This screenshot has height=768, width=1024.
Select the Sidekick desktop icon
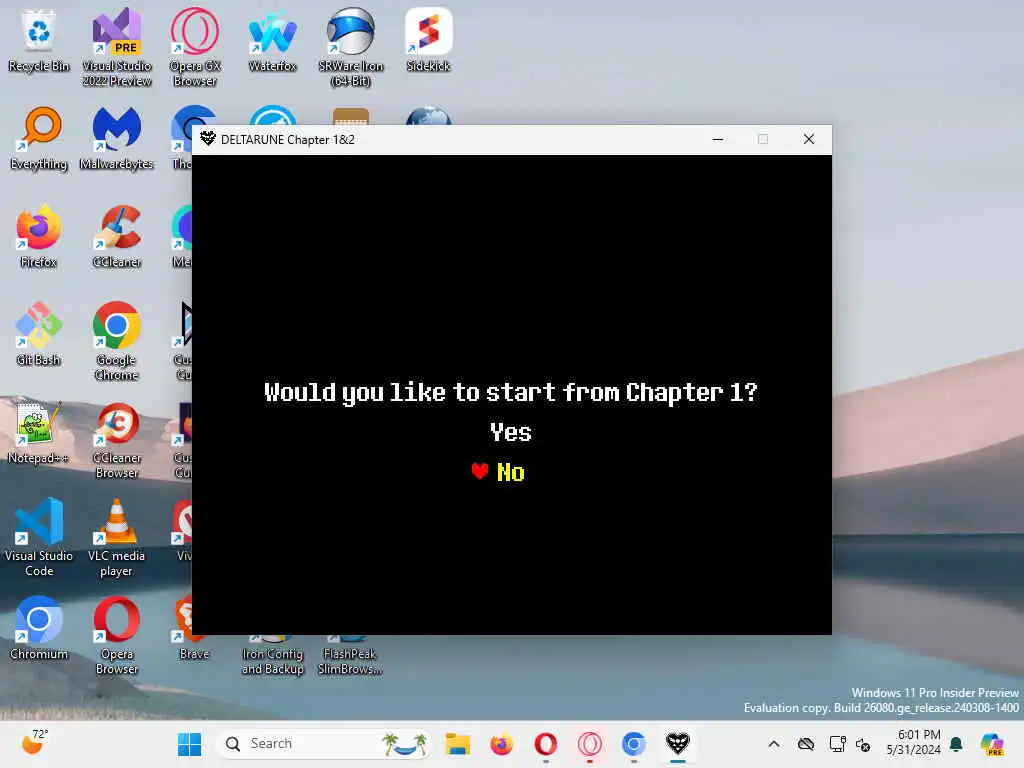[x=428, y=40]
